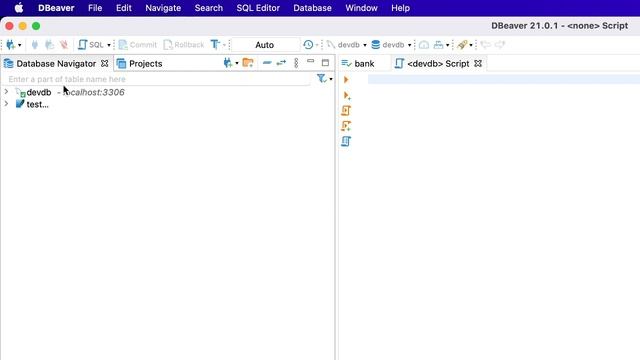Click the Reconnect icon in toolbar

[x=49, y=44]
